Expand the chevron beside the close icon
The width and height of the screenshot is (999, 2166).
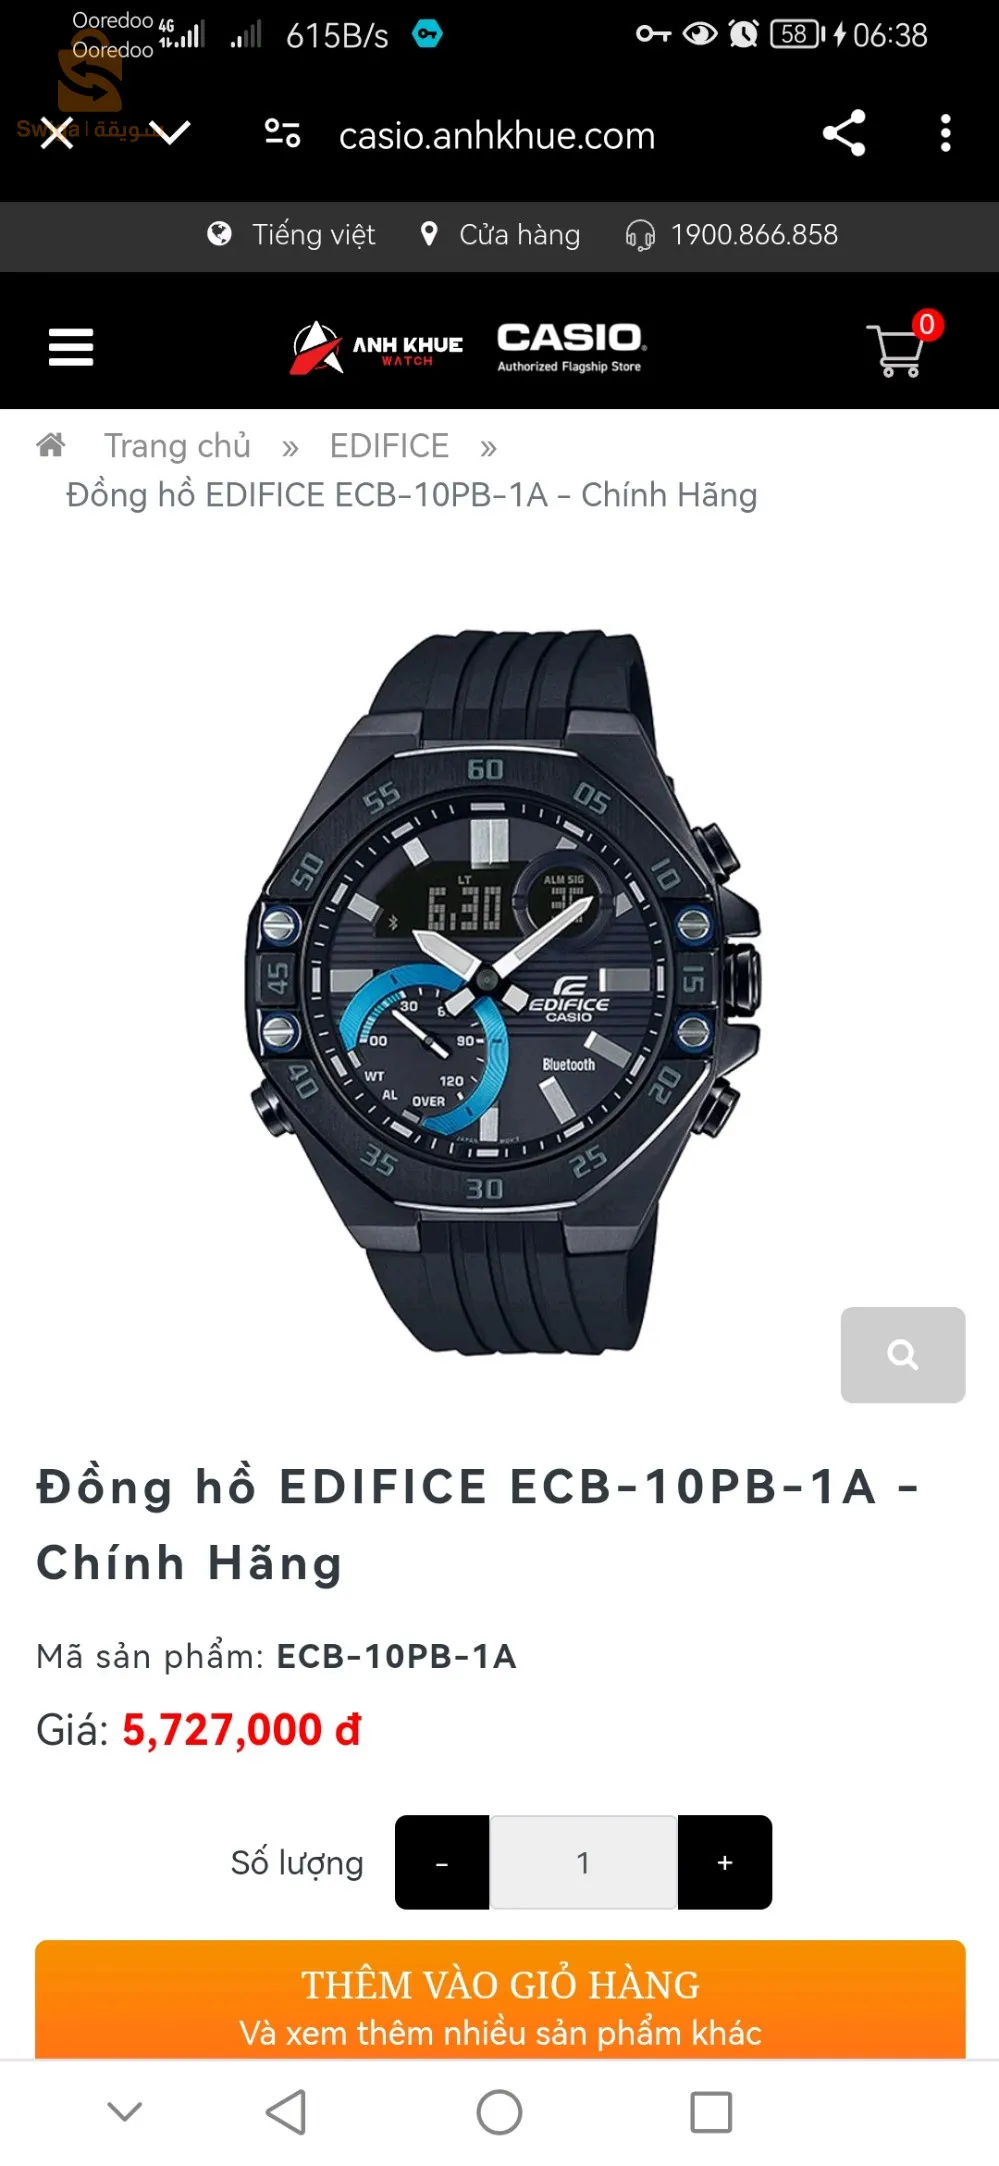coord(174,132)
